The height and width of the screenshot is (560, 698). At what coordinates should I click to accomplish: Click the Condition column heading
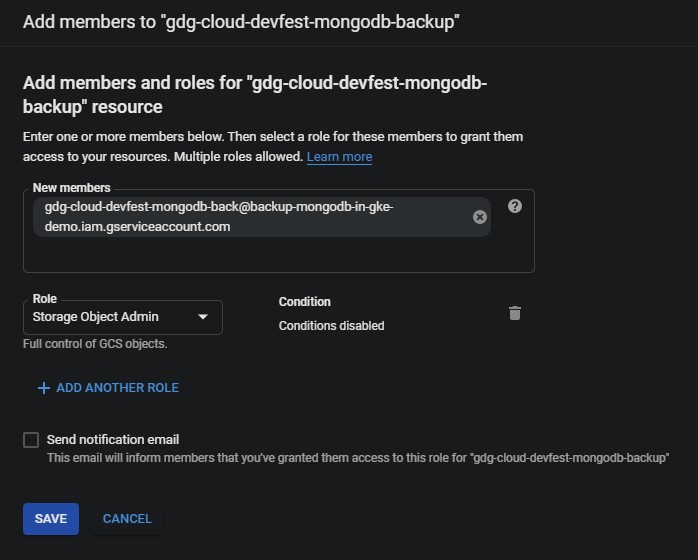304,302
